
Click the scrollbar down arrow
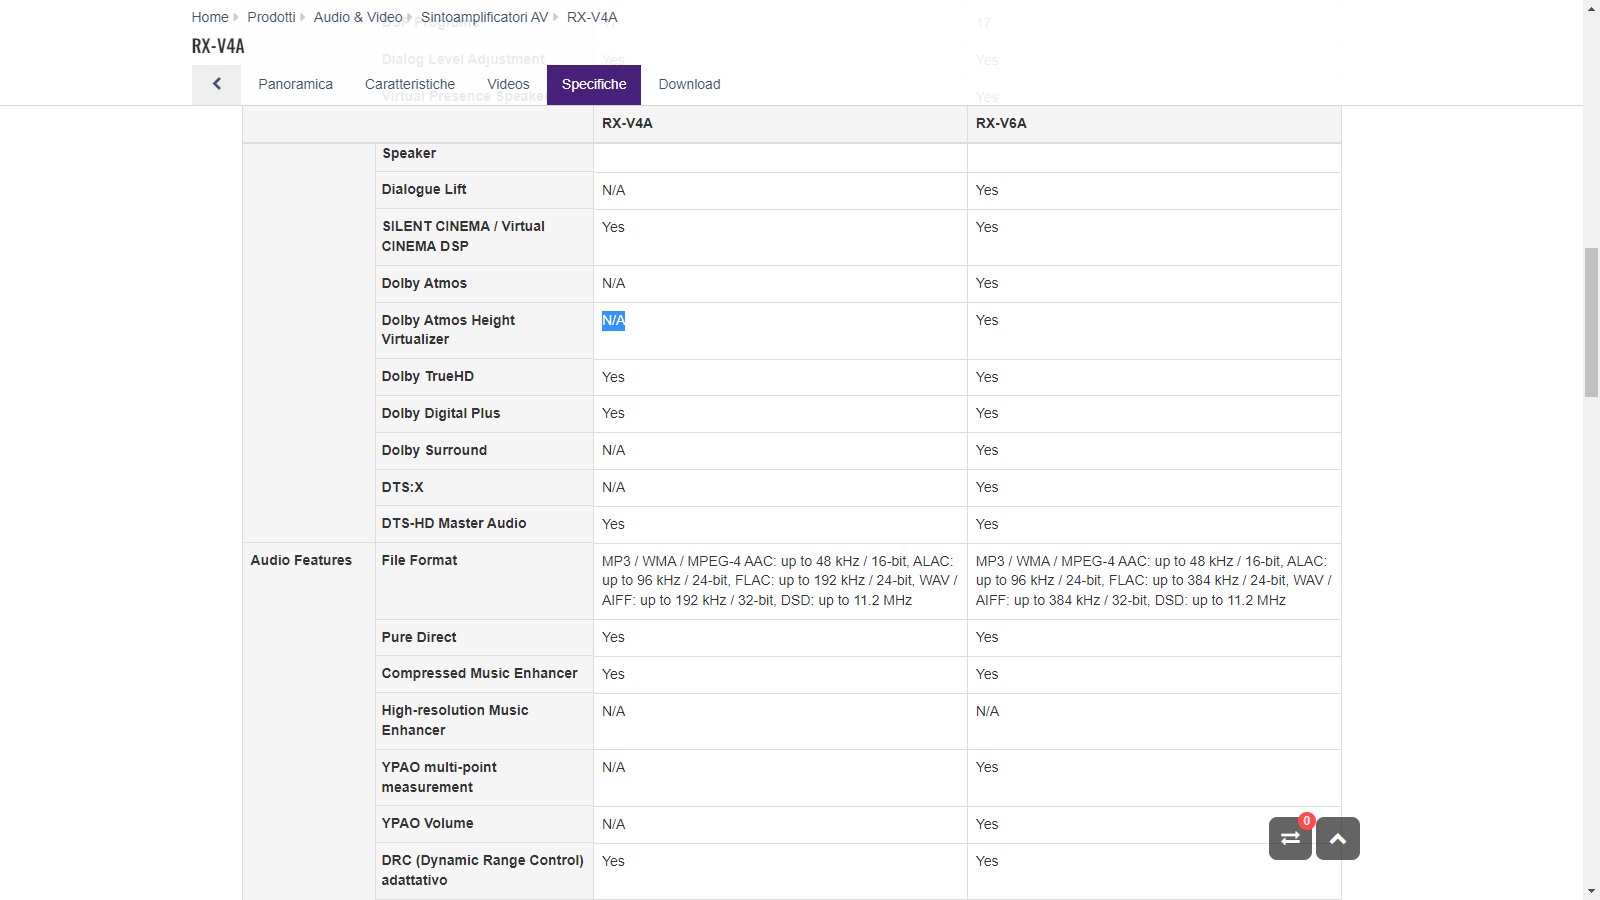click(1591, 891)
